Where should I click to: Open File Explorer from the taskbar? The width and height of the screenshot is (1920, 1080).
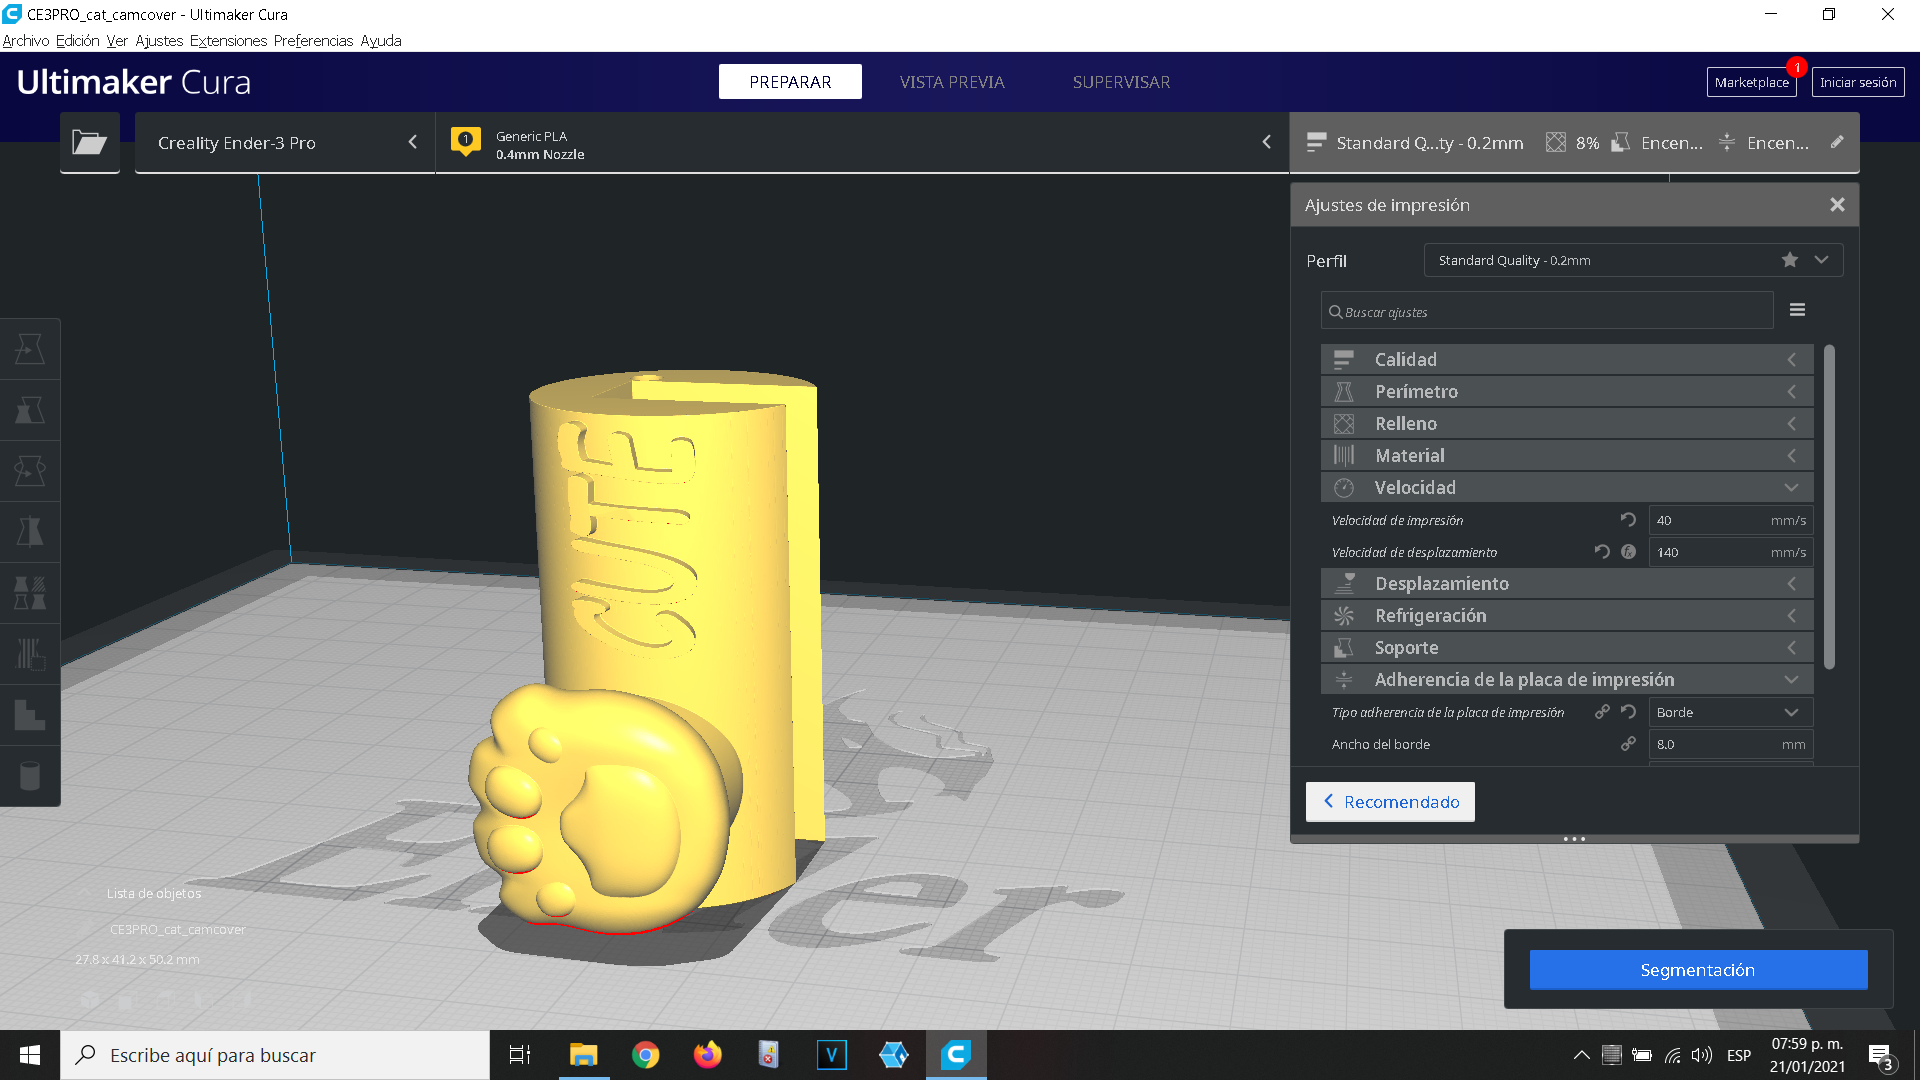pyautogui.click(x=584, y=1055)
